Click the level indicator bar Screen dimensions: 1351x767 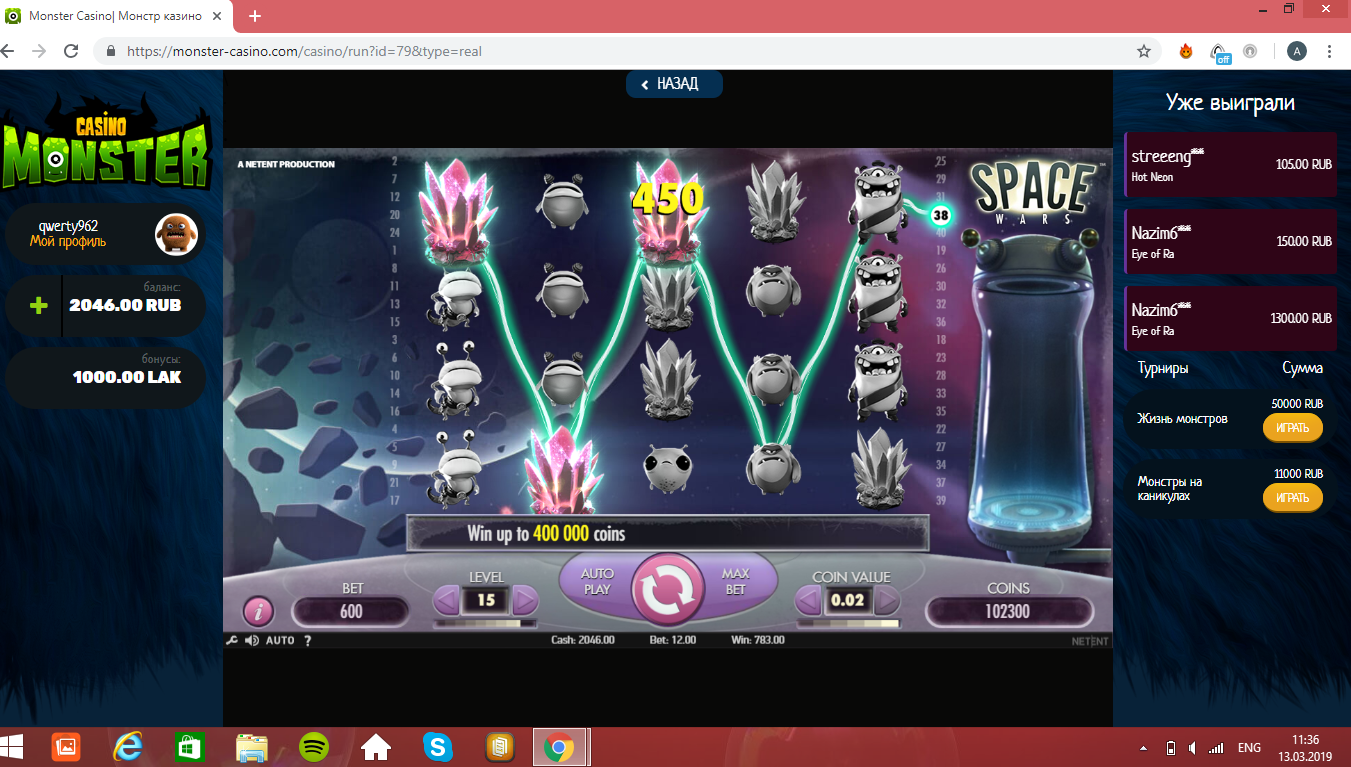[486, 623]
